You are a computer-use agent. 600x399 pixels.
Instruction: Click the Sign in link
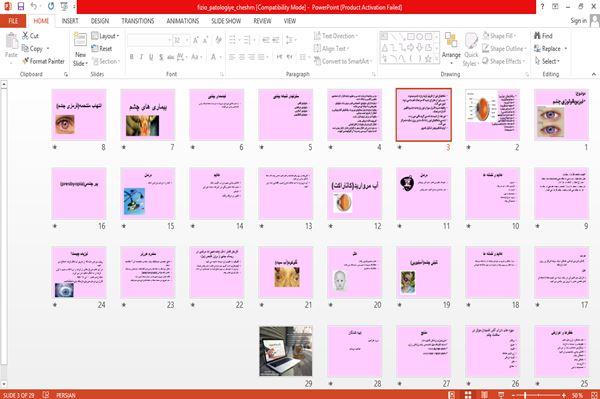578,21
